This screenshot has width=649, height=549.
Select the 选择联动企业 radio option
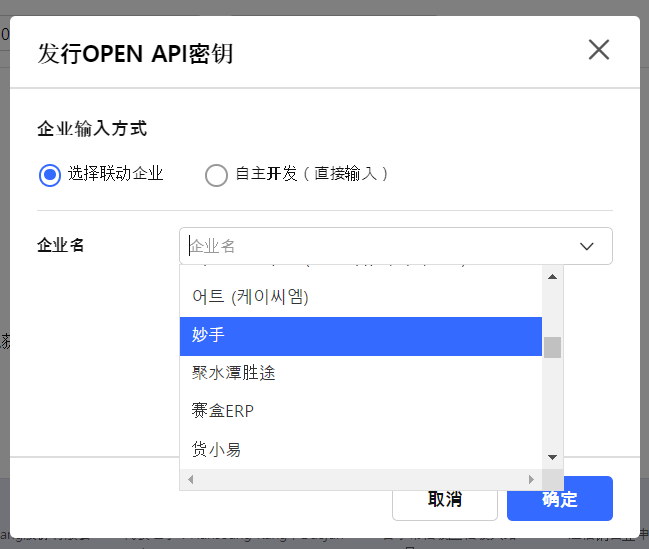(x=50, y=175)
